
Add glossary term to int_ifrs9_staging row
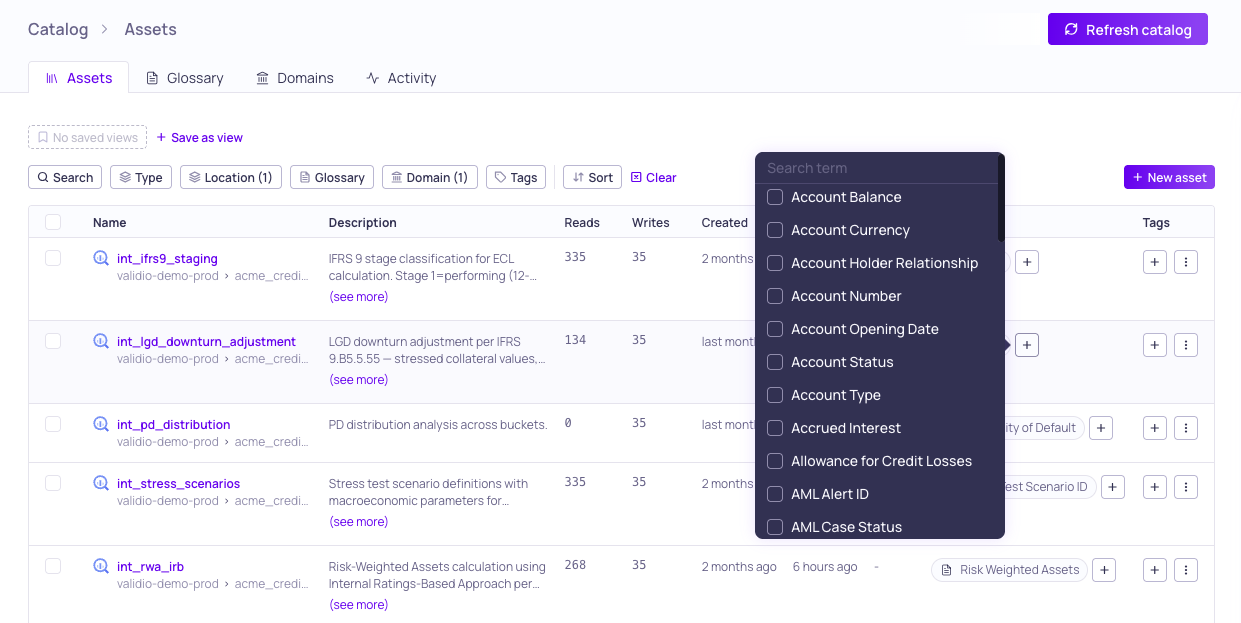pos(1027,262)
